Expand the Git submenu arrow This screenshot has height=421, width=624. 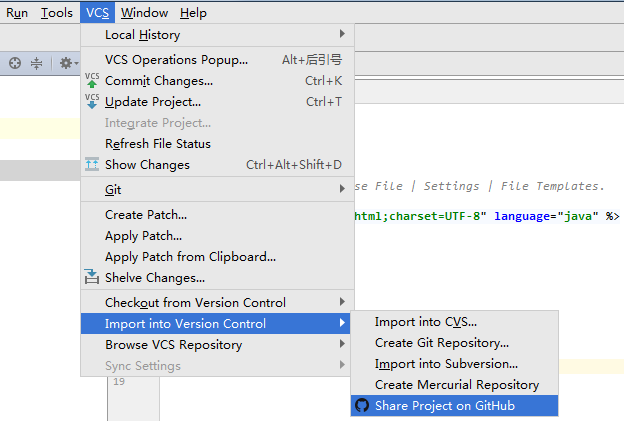pyautogui.click(x=342, y=189)
